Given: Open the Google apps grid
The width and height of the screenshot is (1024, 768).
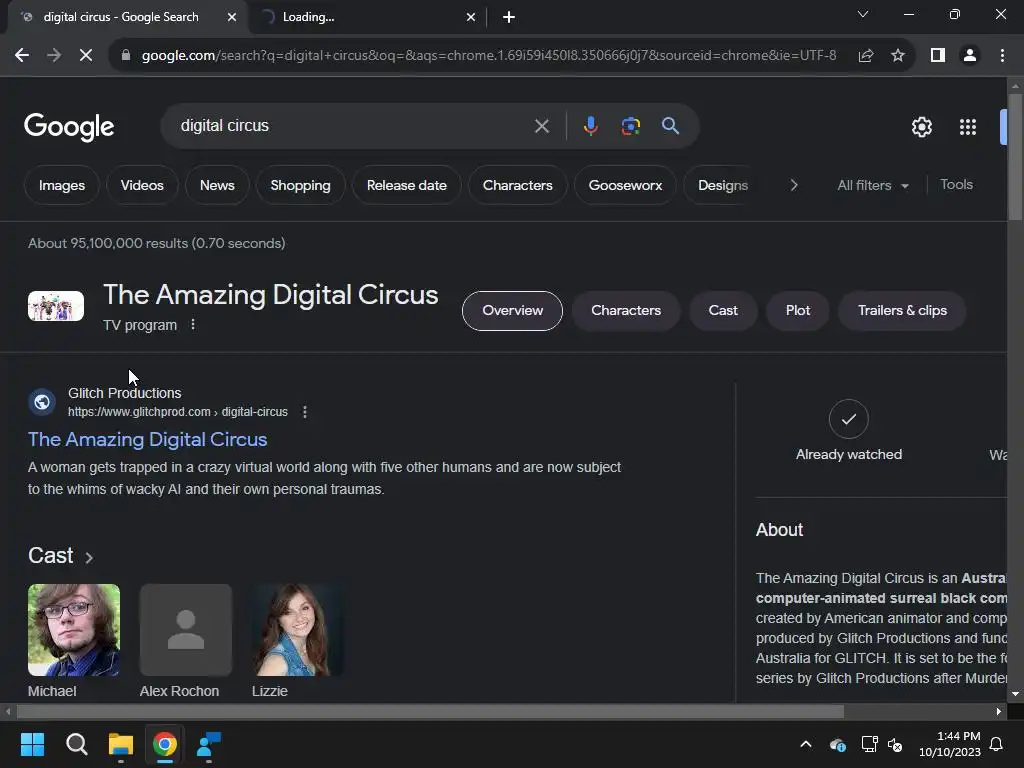Looking at the screenshot, I should click(968, 127).
